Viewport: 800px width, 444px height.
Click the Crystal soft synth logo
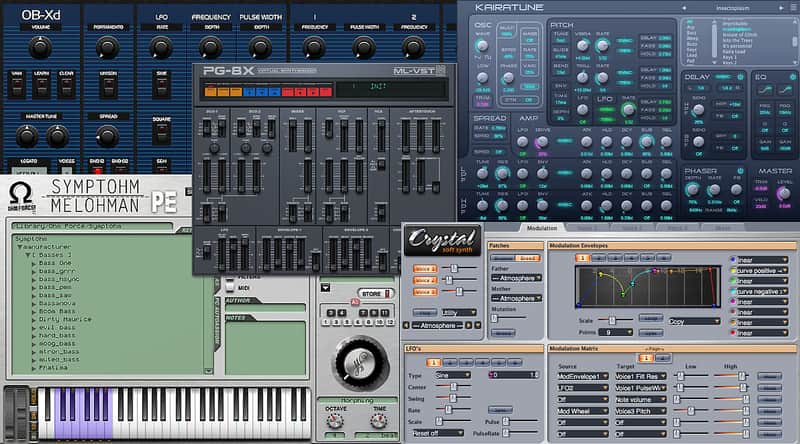(x=443, y=240)
